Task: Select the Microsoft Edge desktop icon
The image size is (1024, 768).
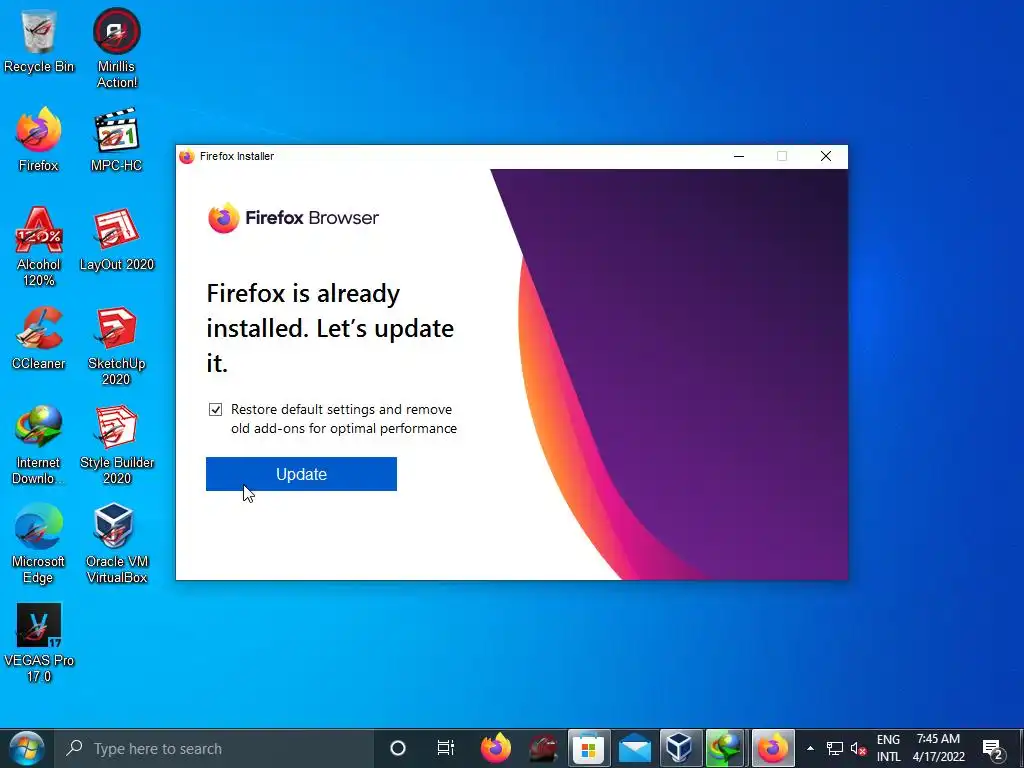Action: tap(39, 543)
